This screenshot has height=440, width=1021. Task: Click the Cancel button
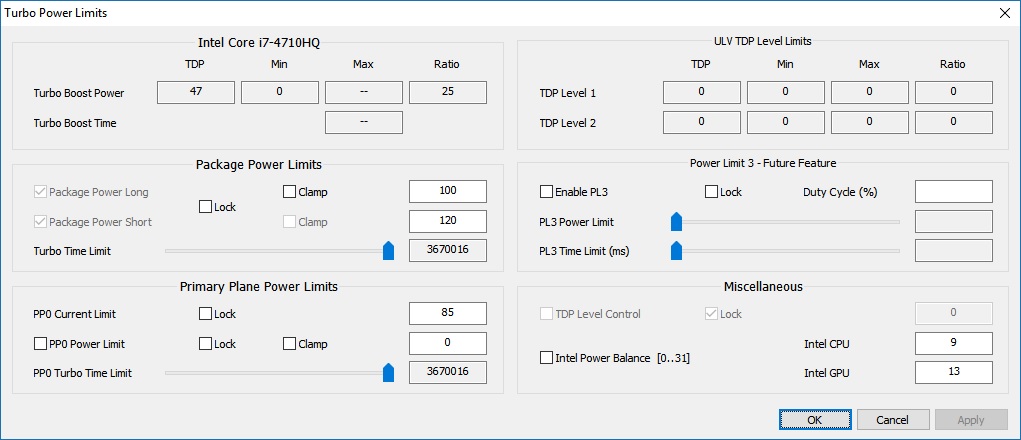pyautogui.click(x=892, y=420)
